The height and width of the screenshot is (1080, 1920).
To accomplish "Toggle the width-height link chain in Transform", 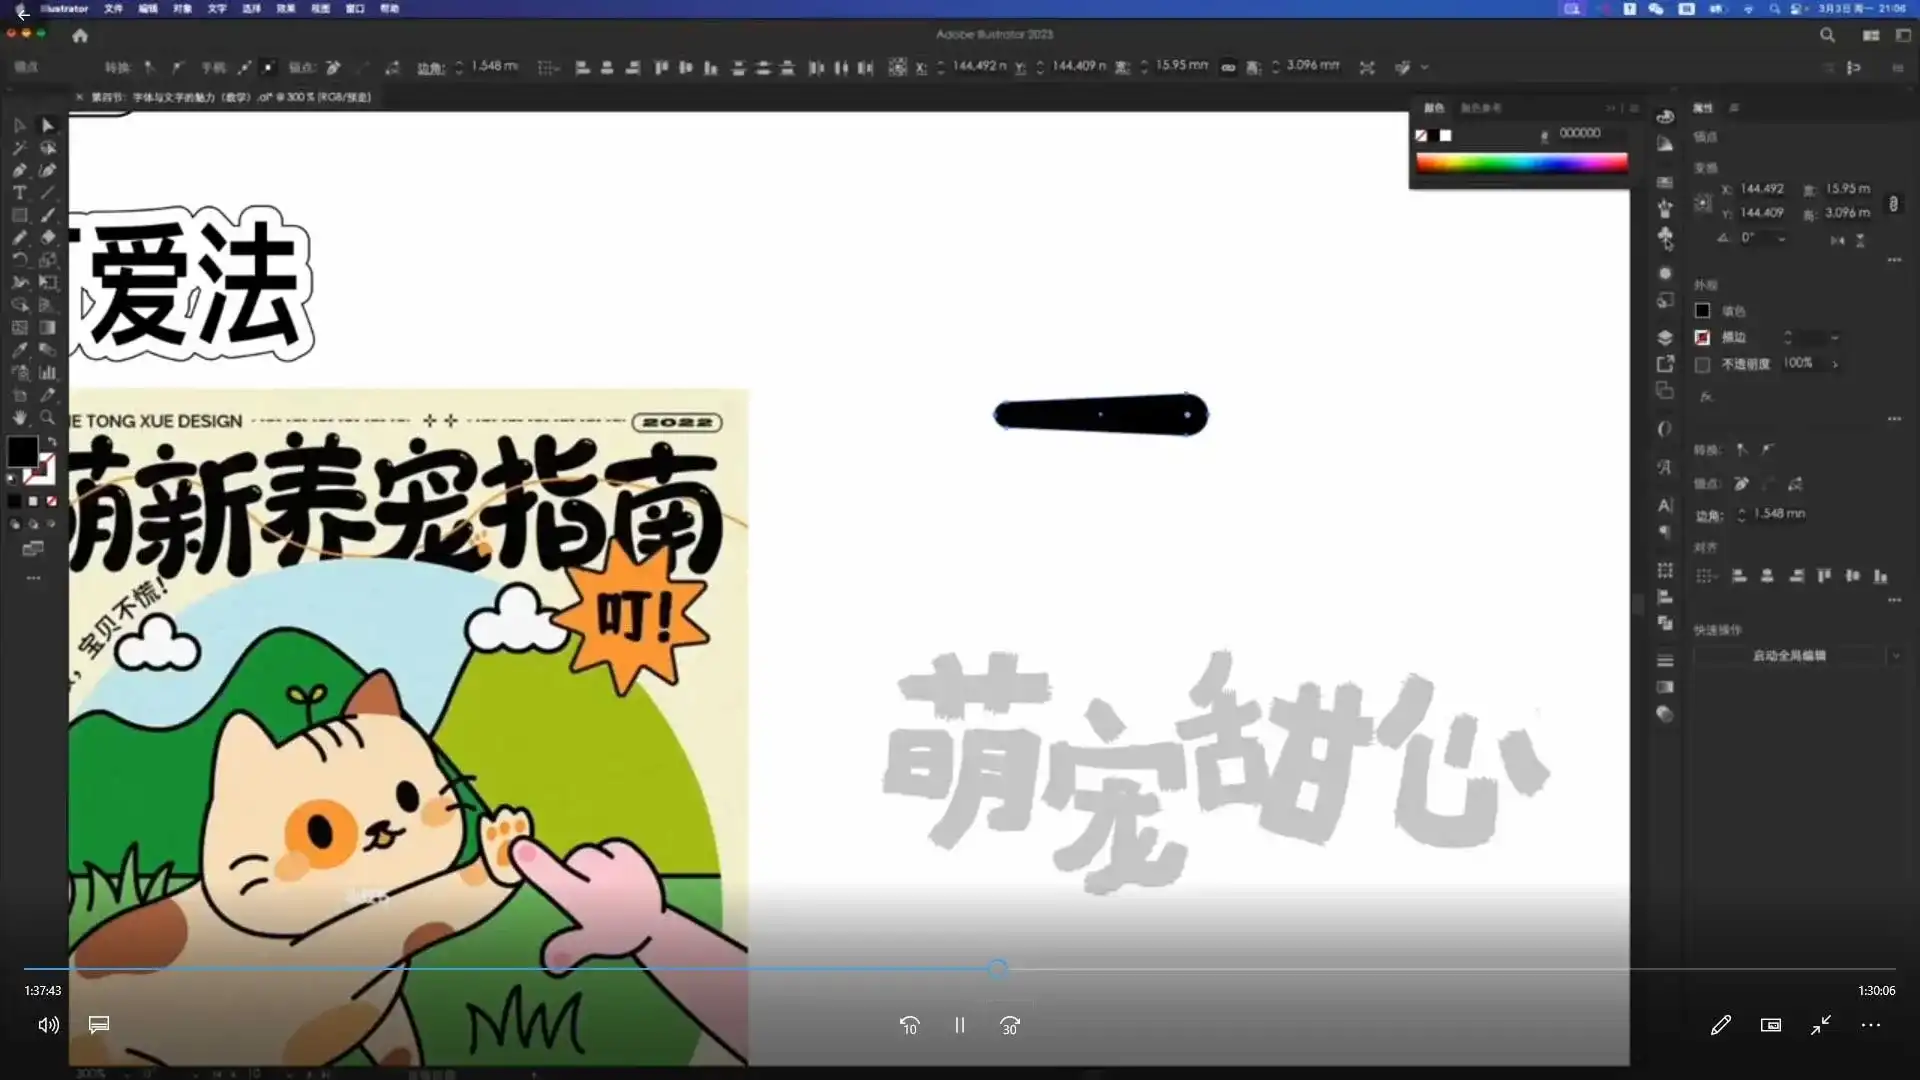I will point(1893,203).
